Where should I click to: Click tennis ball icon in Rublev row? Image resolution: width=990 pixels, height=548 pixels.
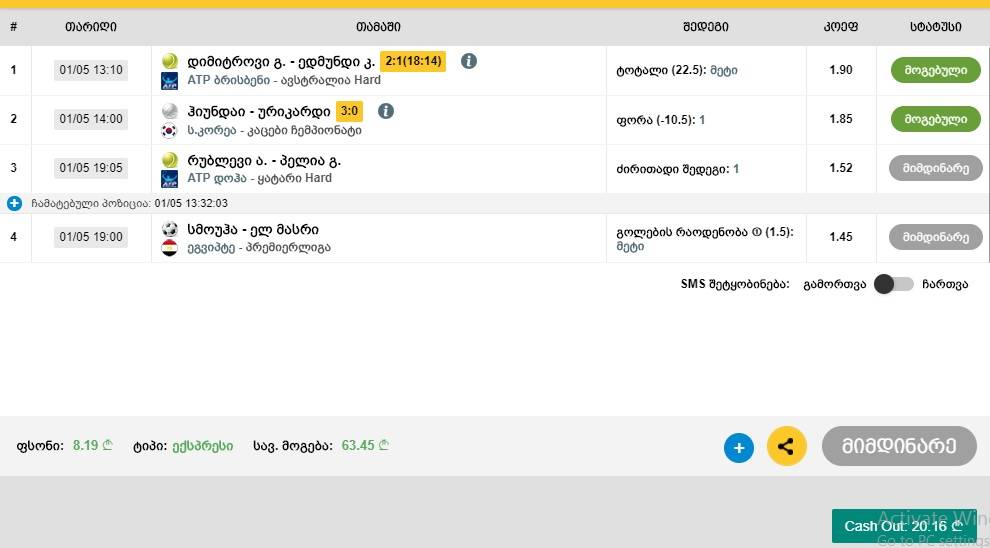pyautogui.click(x=170, y=160)
